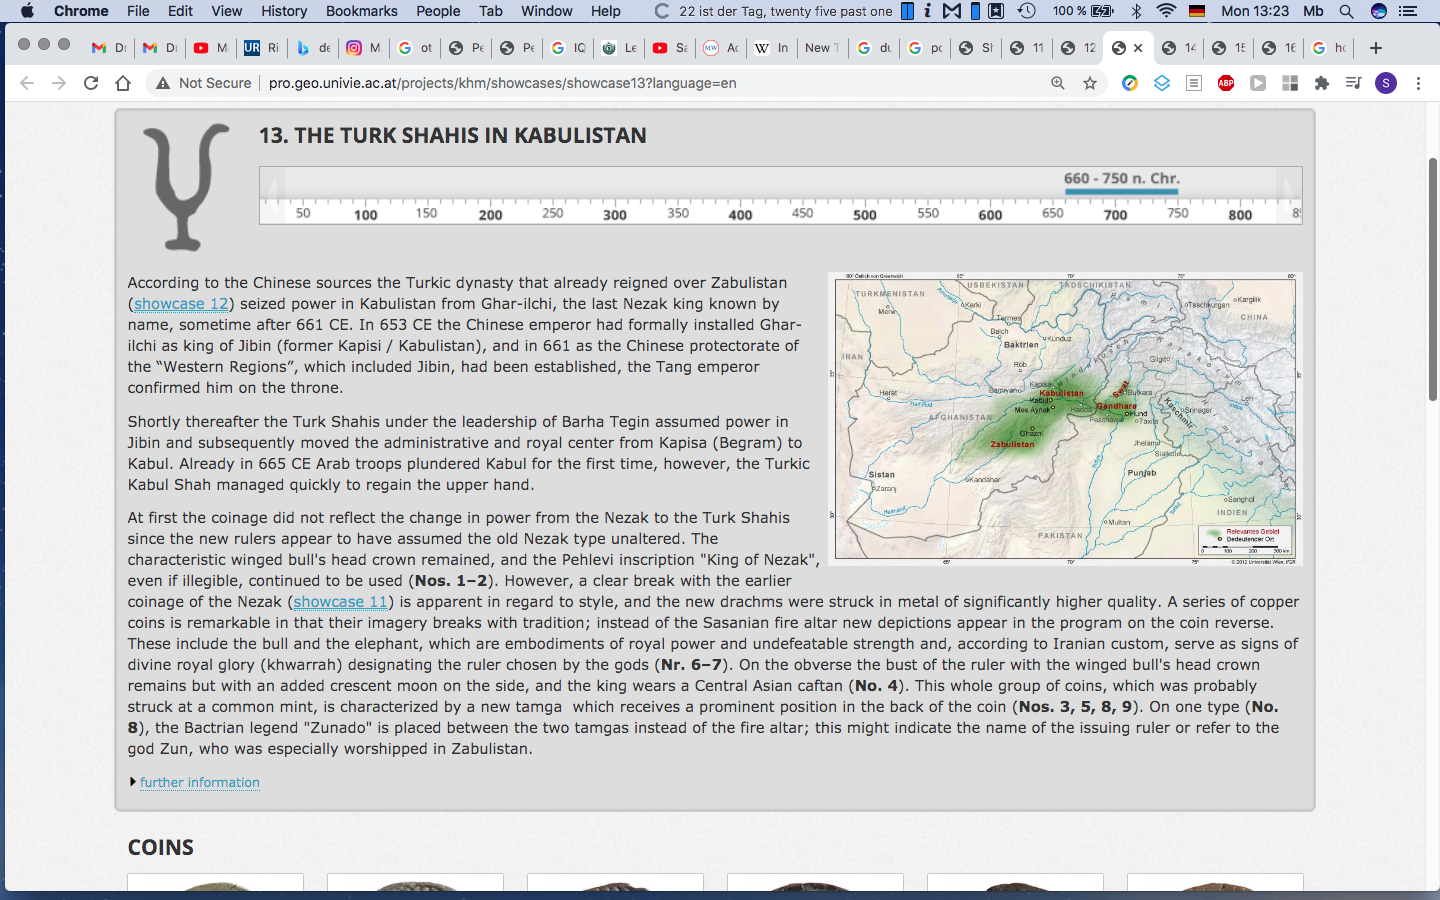
Task: Click the menu bar clock 'Mon 13:23'
Action: tap(1255, 11)
